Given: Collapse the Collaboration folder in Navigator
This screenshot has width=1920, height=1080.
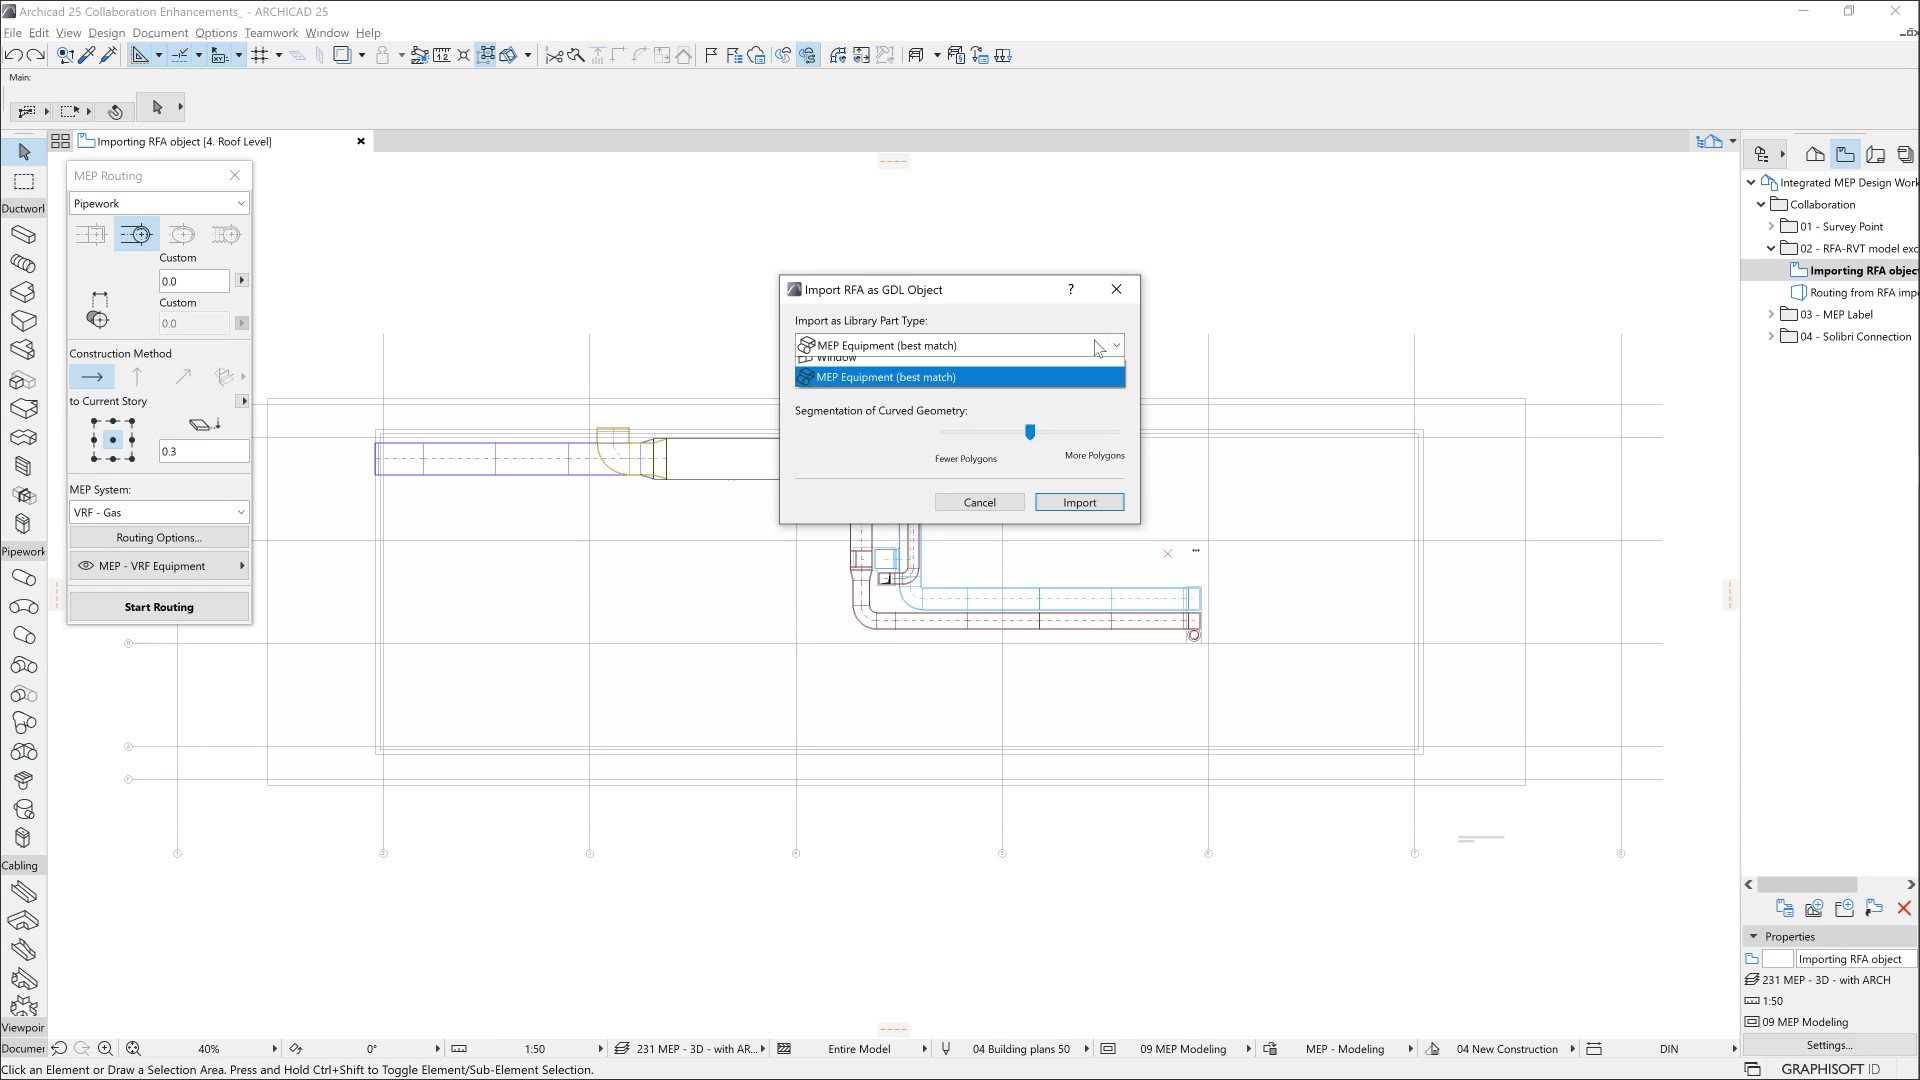Looking at the screenshot, I should 1761,204.
